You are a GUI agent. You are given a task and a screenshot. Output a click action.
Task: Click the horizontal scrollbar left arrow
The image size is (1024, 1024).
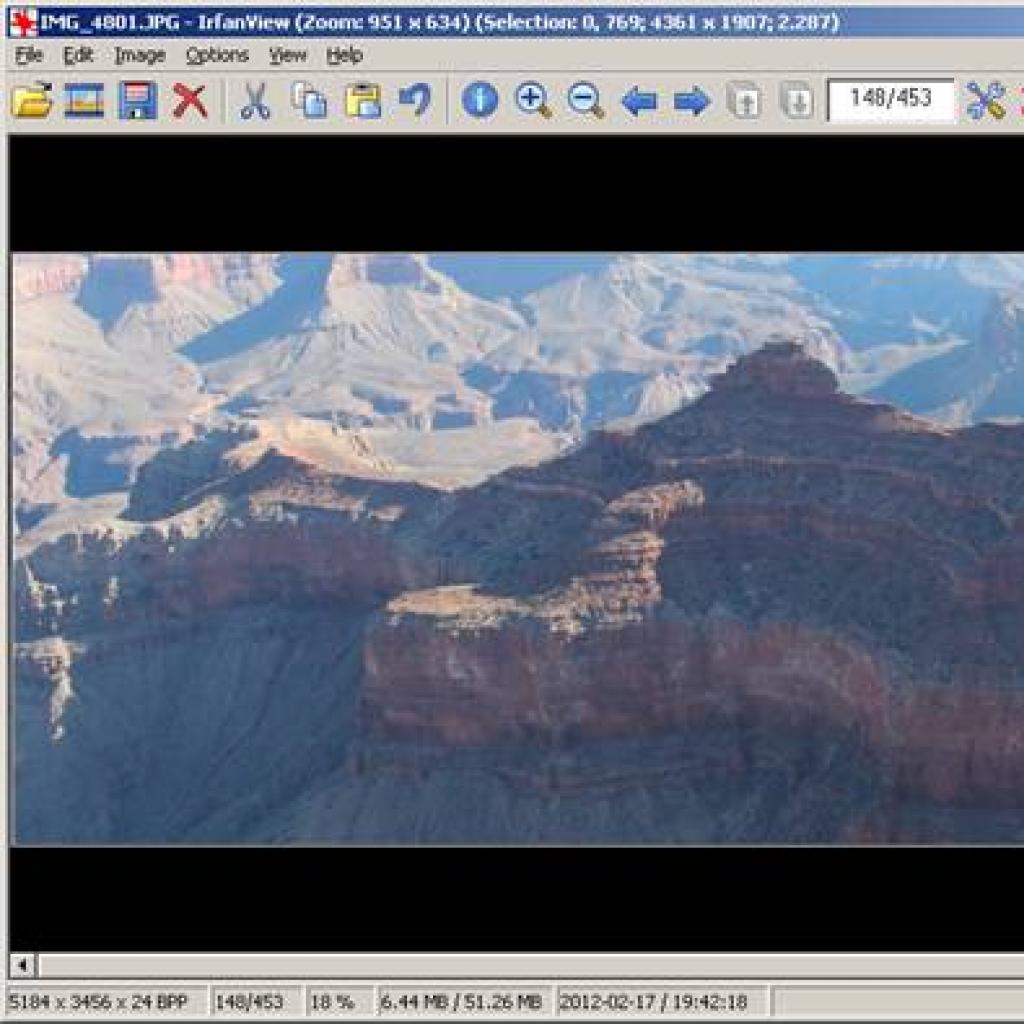pos(23,965)
